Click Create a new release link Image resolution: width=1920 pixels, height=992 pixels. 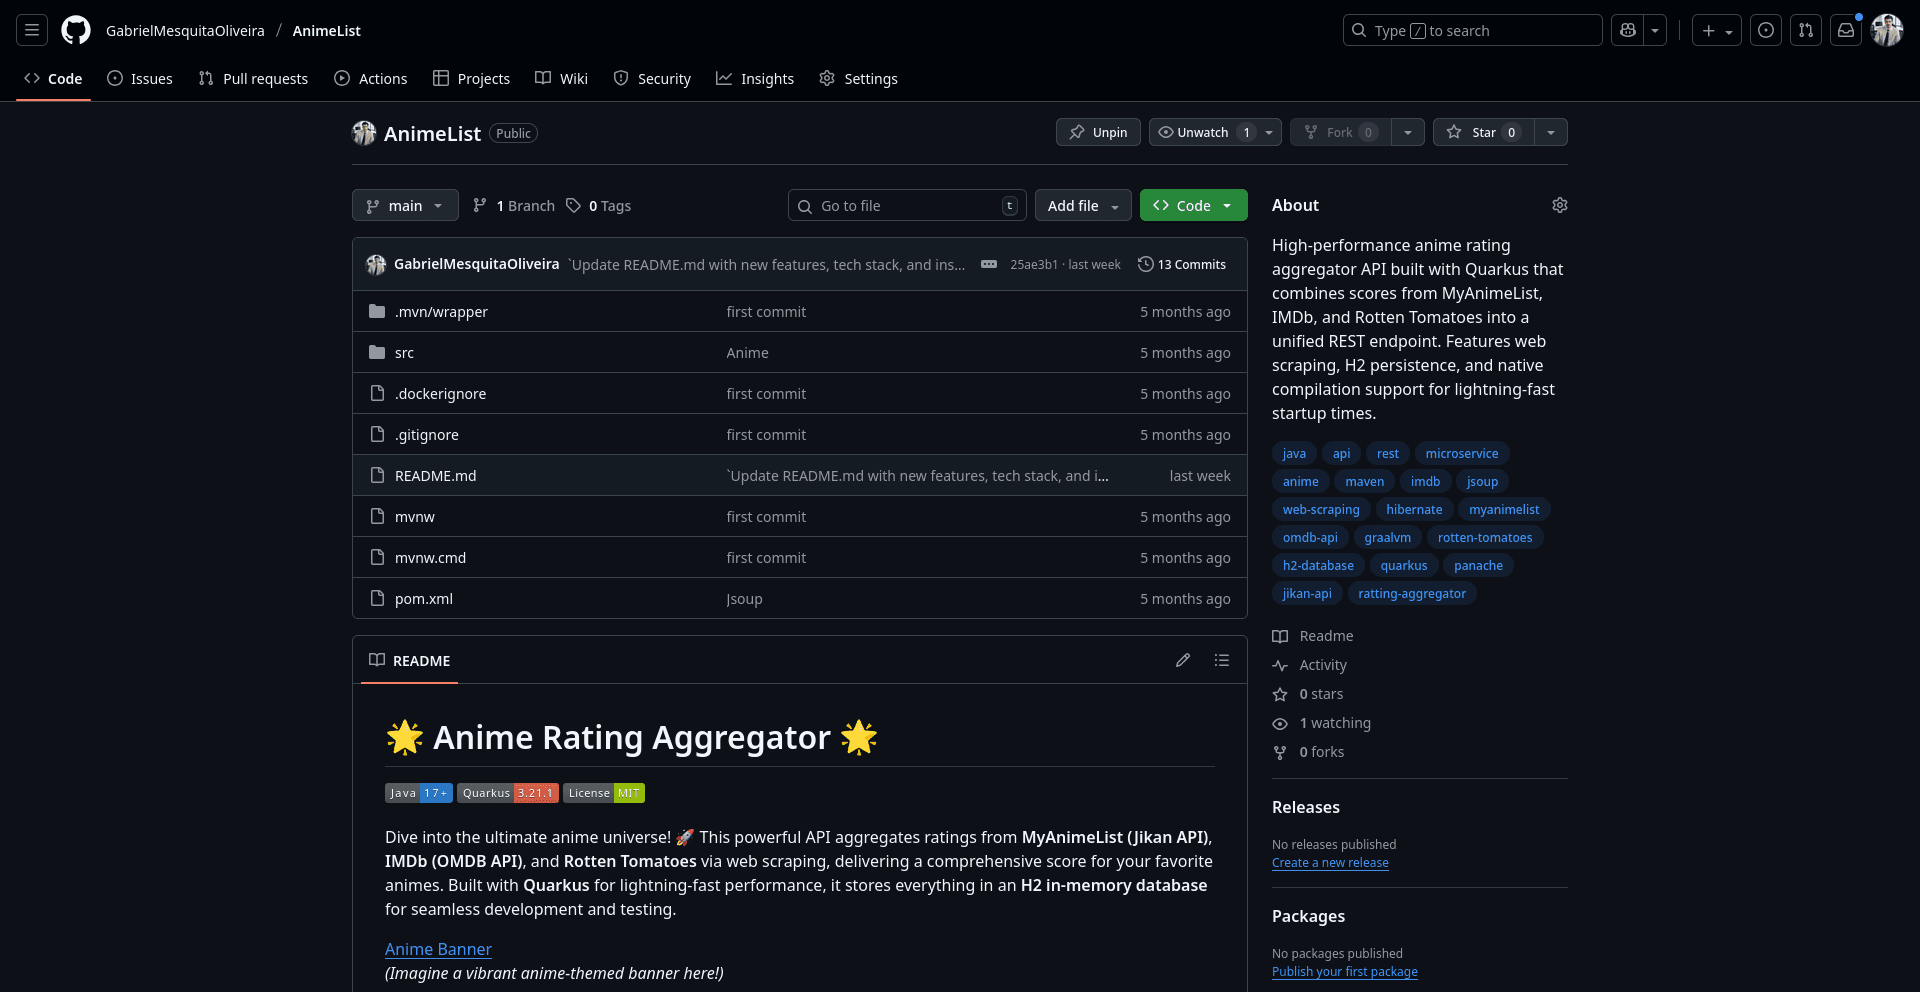[1330, 863]
